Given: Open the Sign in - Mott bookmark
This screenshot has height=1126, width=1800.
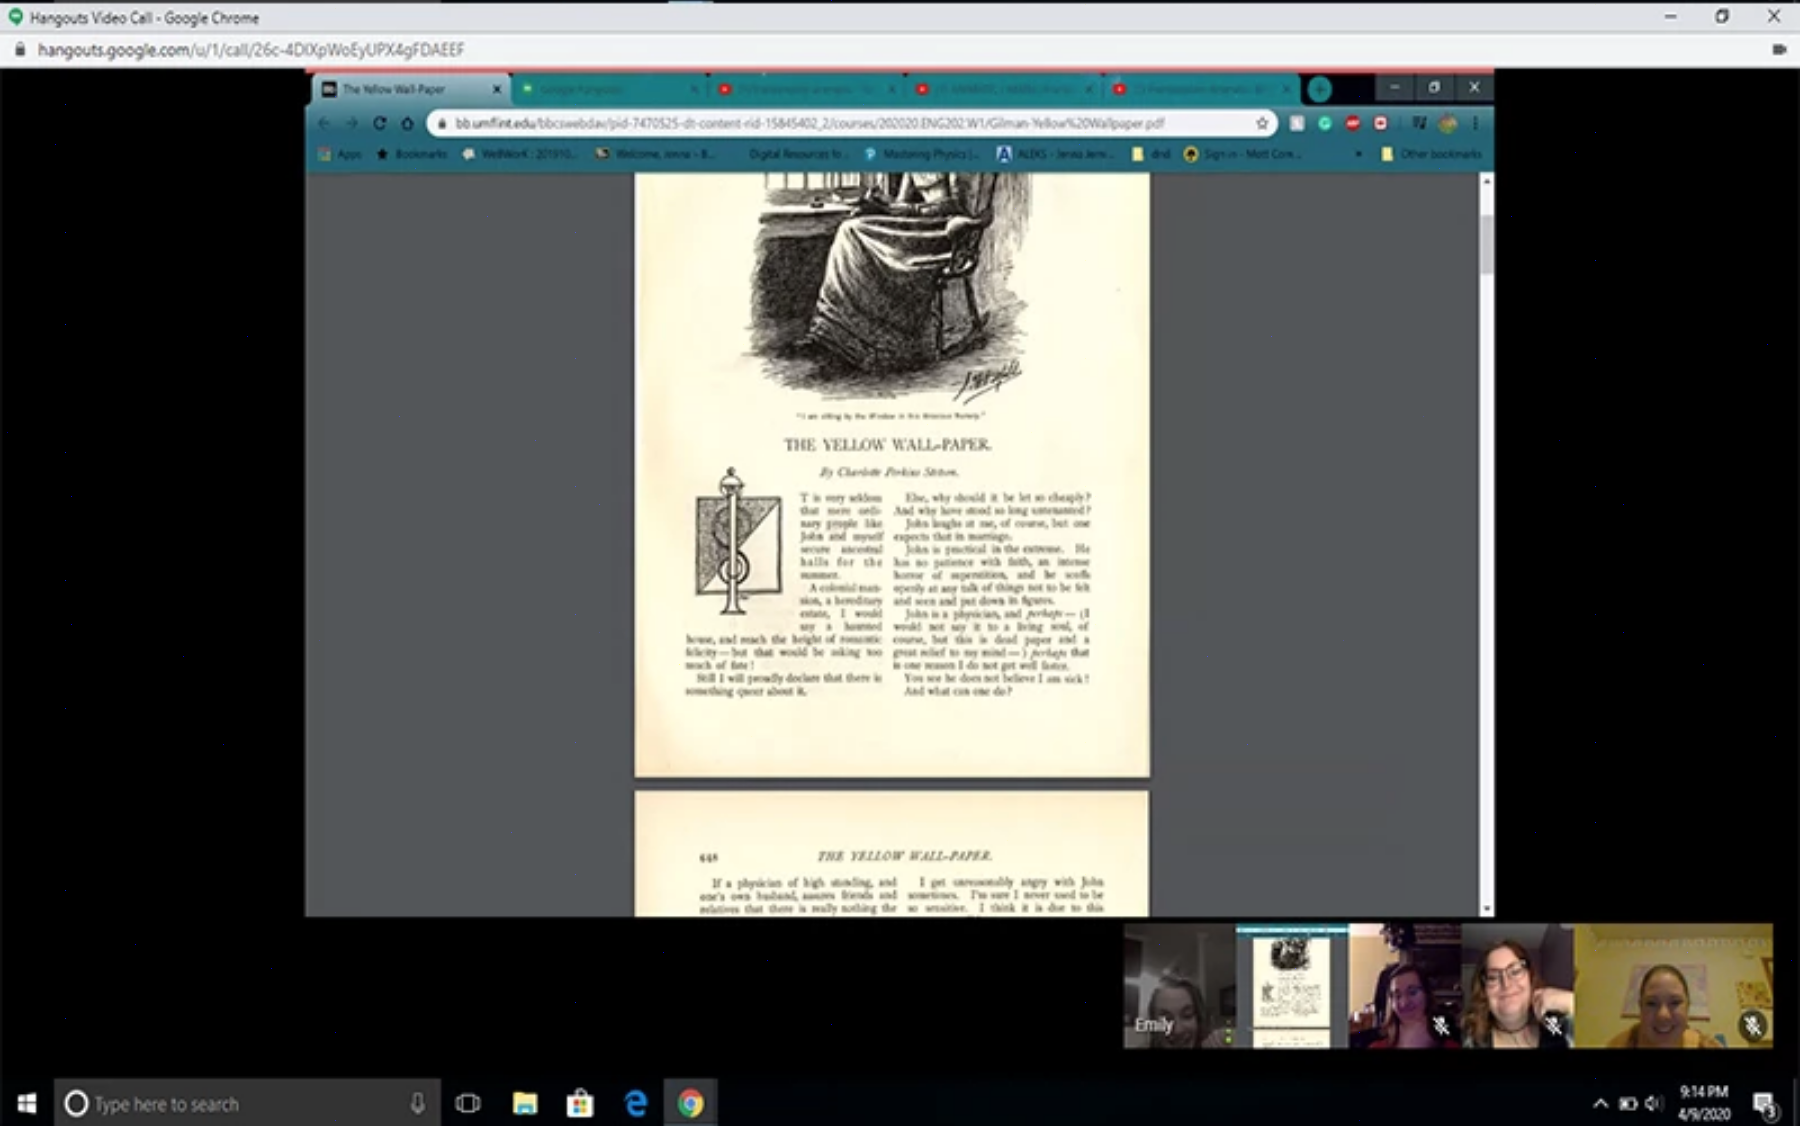Looking at the screenshot, I should (x=1242, y=154).
